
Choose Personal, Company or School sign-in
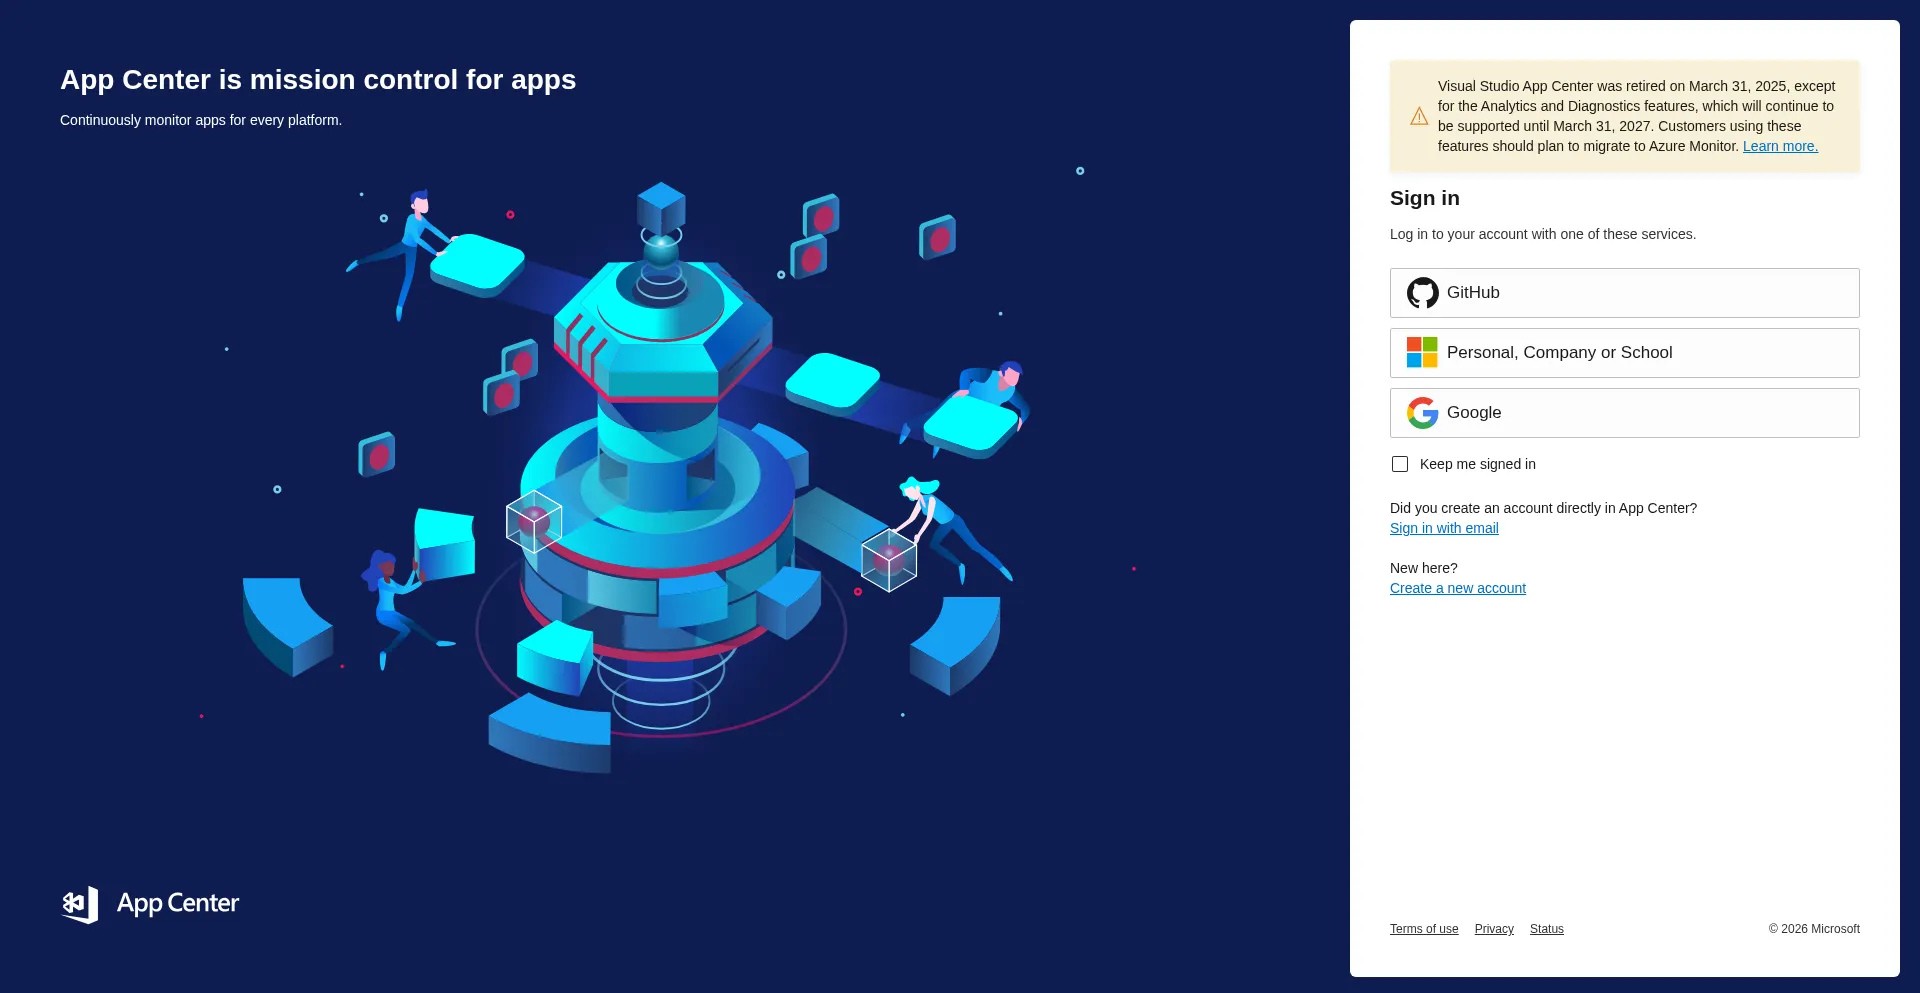pos(1624,353)
